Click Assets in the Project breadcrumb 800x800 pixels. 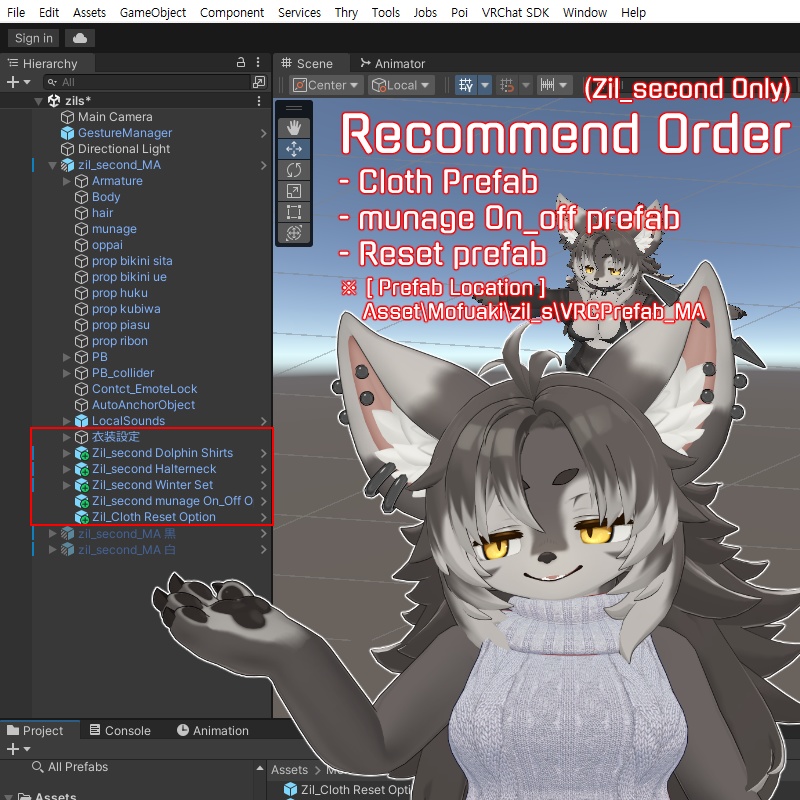[289, 770]
